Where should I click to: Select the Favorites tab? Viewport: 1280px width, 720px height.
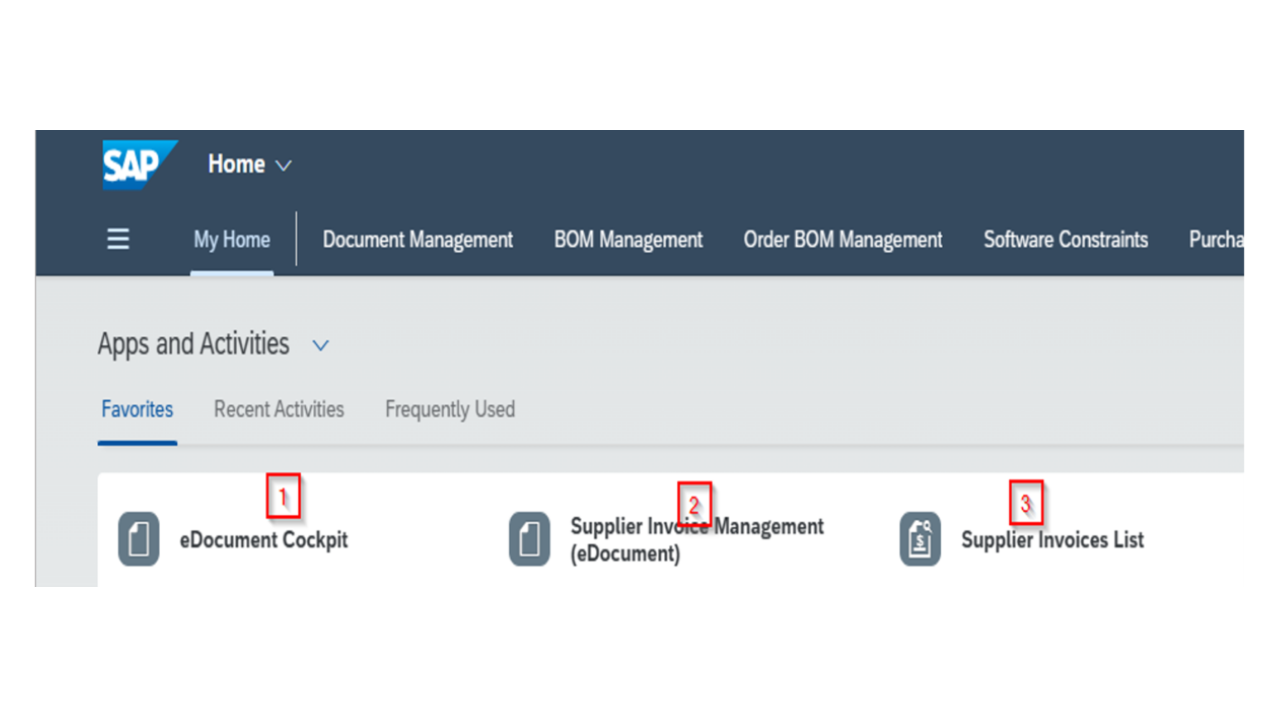pos(137,409)
